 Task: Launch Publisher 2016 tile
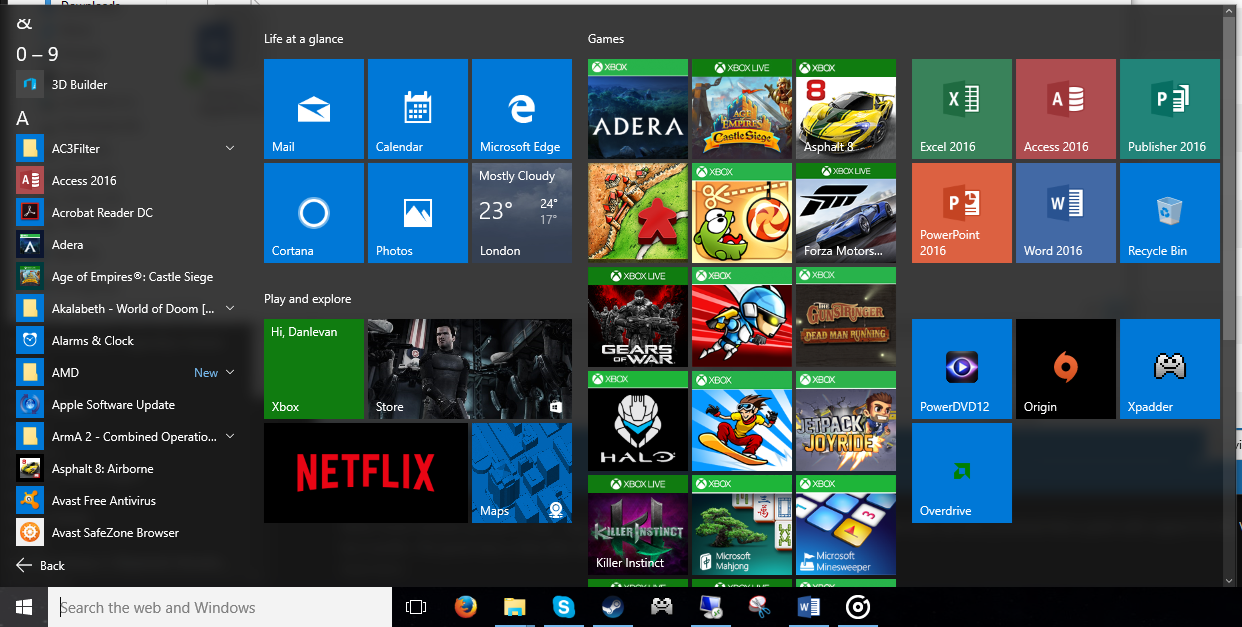pos(1170,109)
